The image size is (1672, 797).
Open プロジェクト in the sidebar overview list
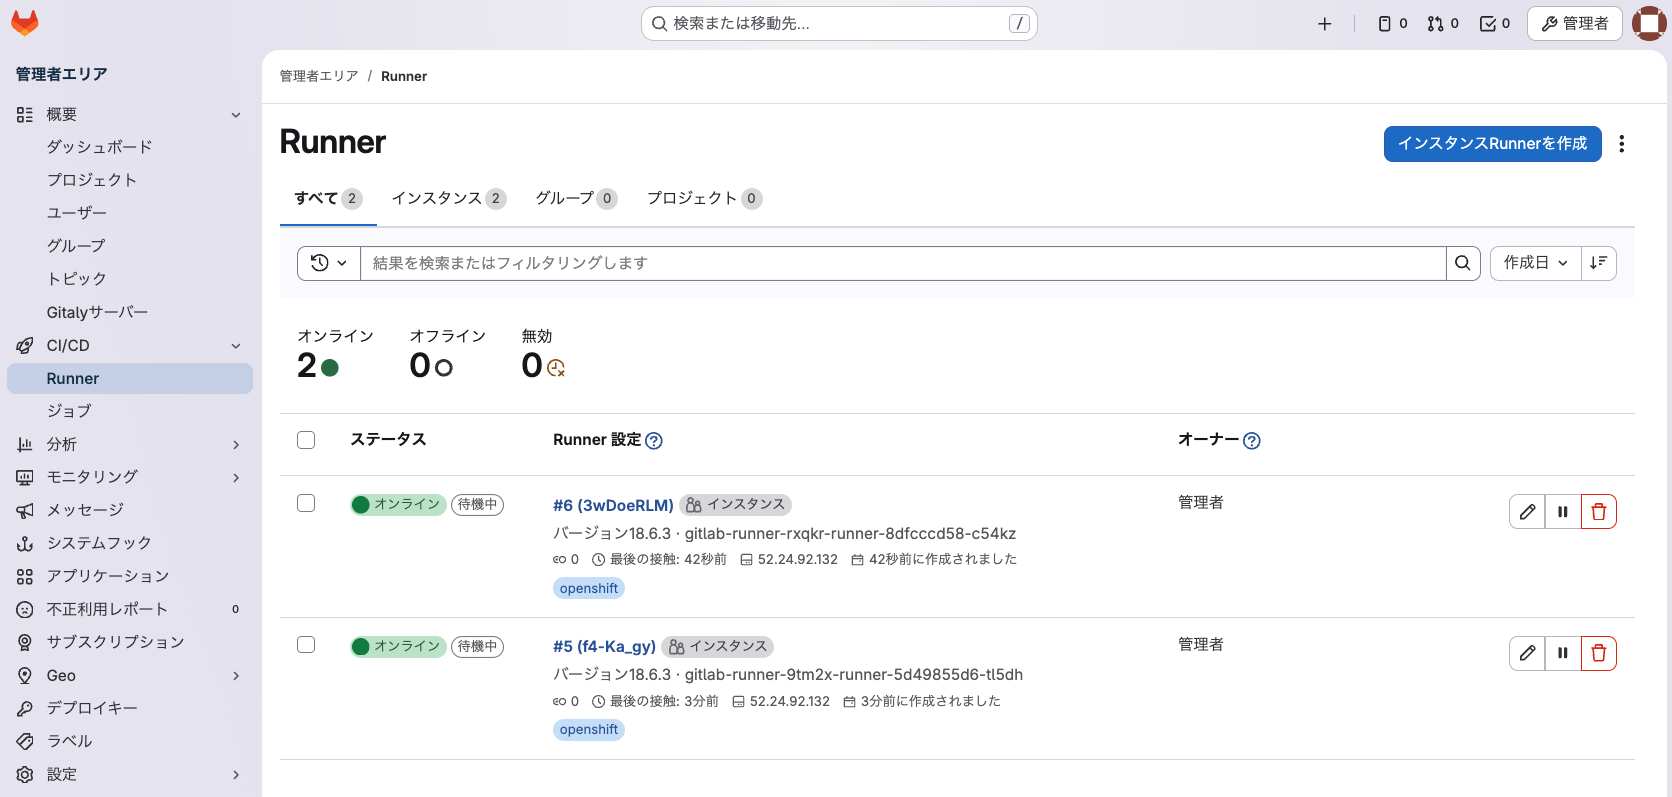(130, 180)
